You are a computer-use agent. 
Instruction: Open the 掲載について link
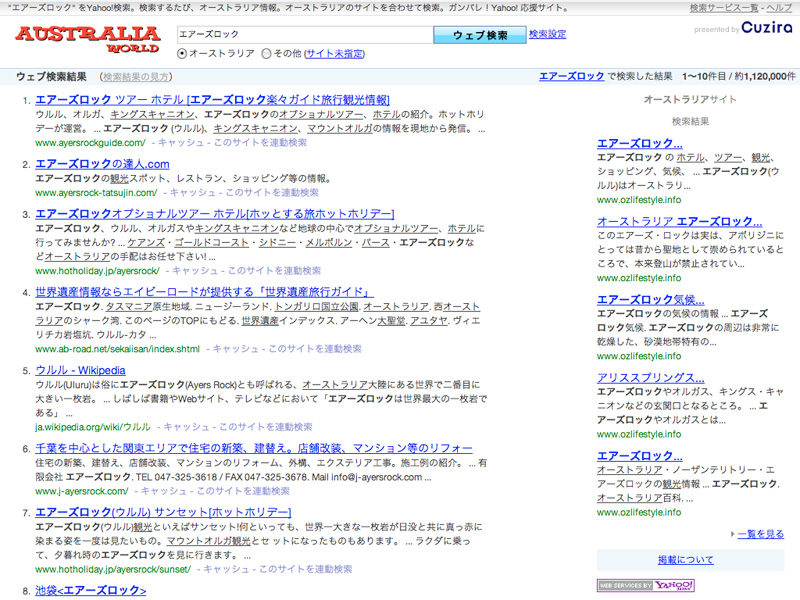686,560
